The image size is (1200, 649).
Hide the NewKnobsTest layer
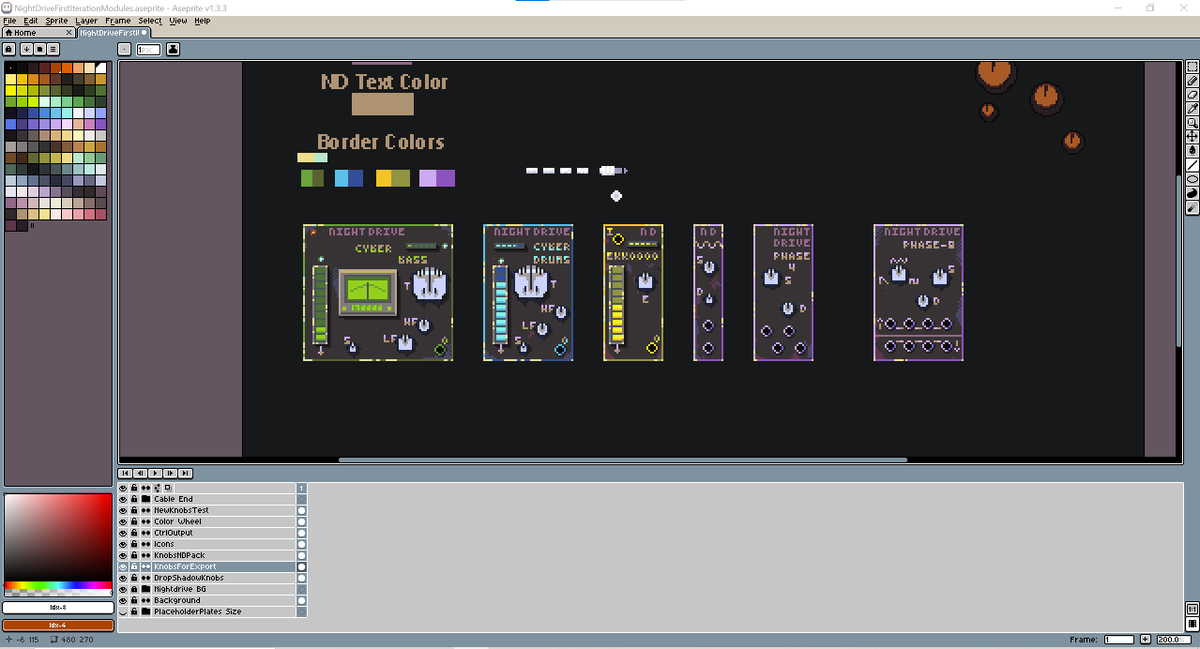coord(123,510)
